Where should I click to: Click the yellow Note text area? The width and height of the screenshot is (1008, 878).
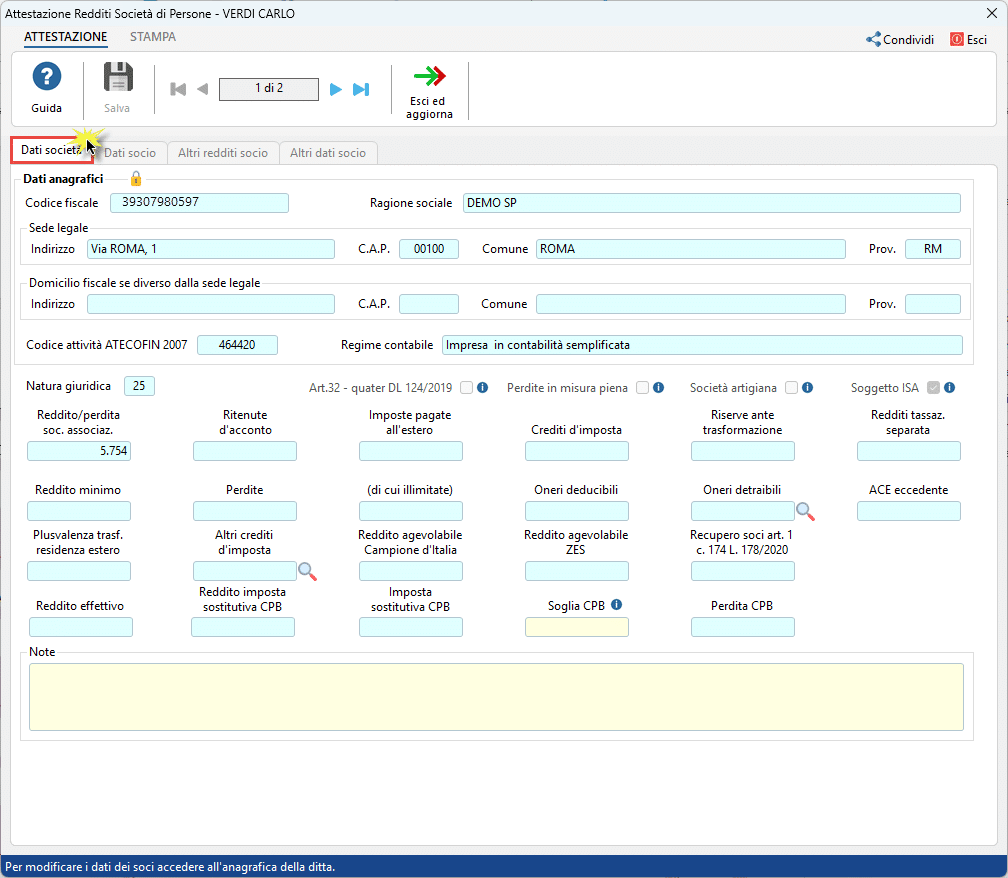click(x=496, y=696)
